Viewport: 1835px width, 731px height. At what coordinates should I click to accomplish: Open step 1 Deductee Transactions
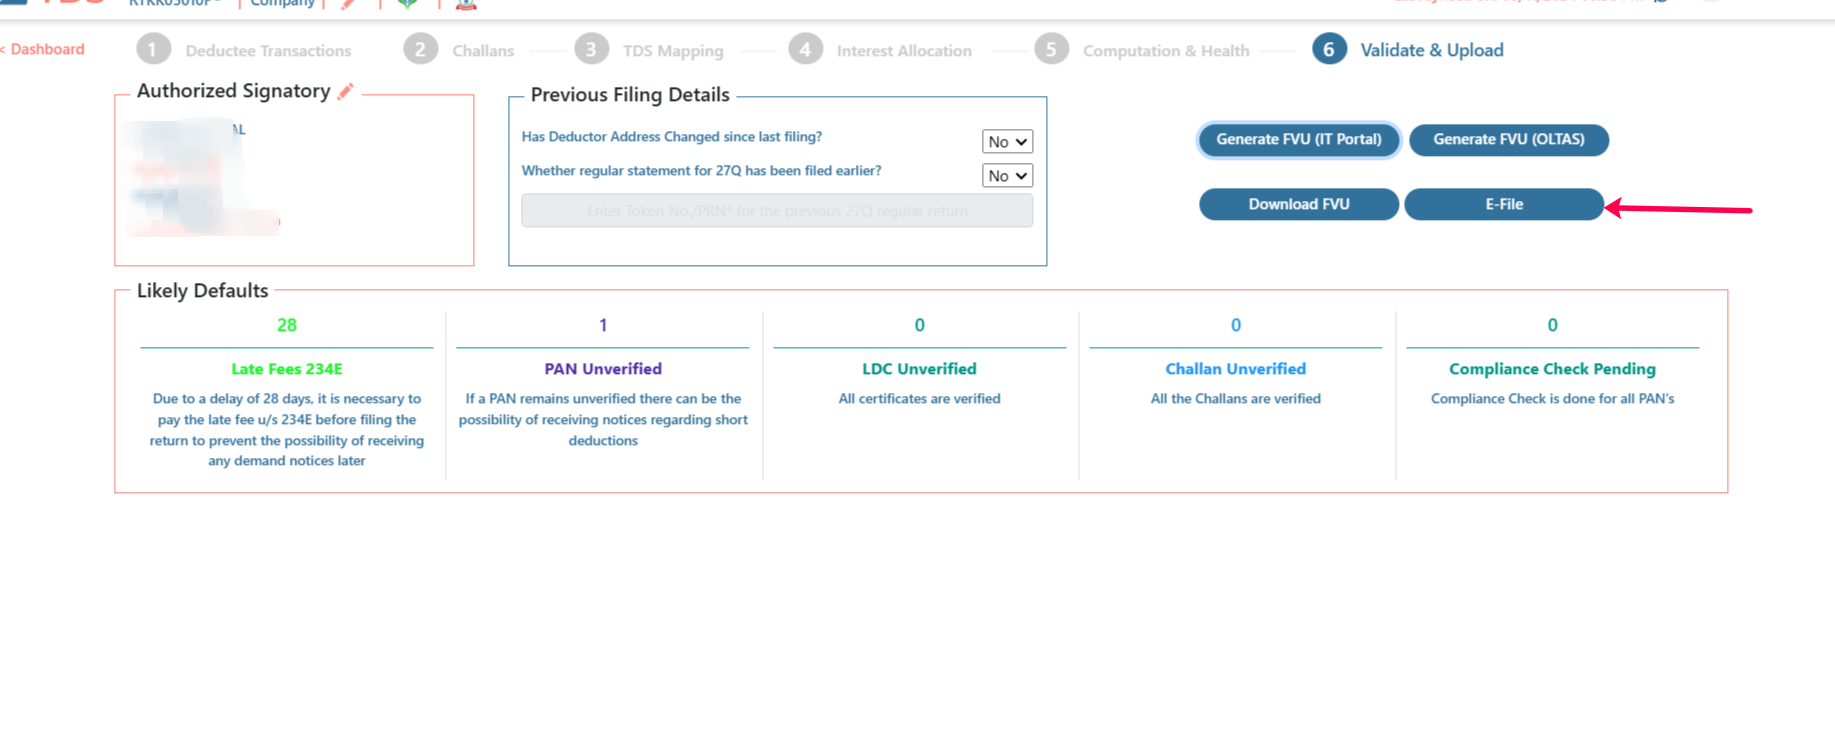tap(244, 50)
